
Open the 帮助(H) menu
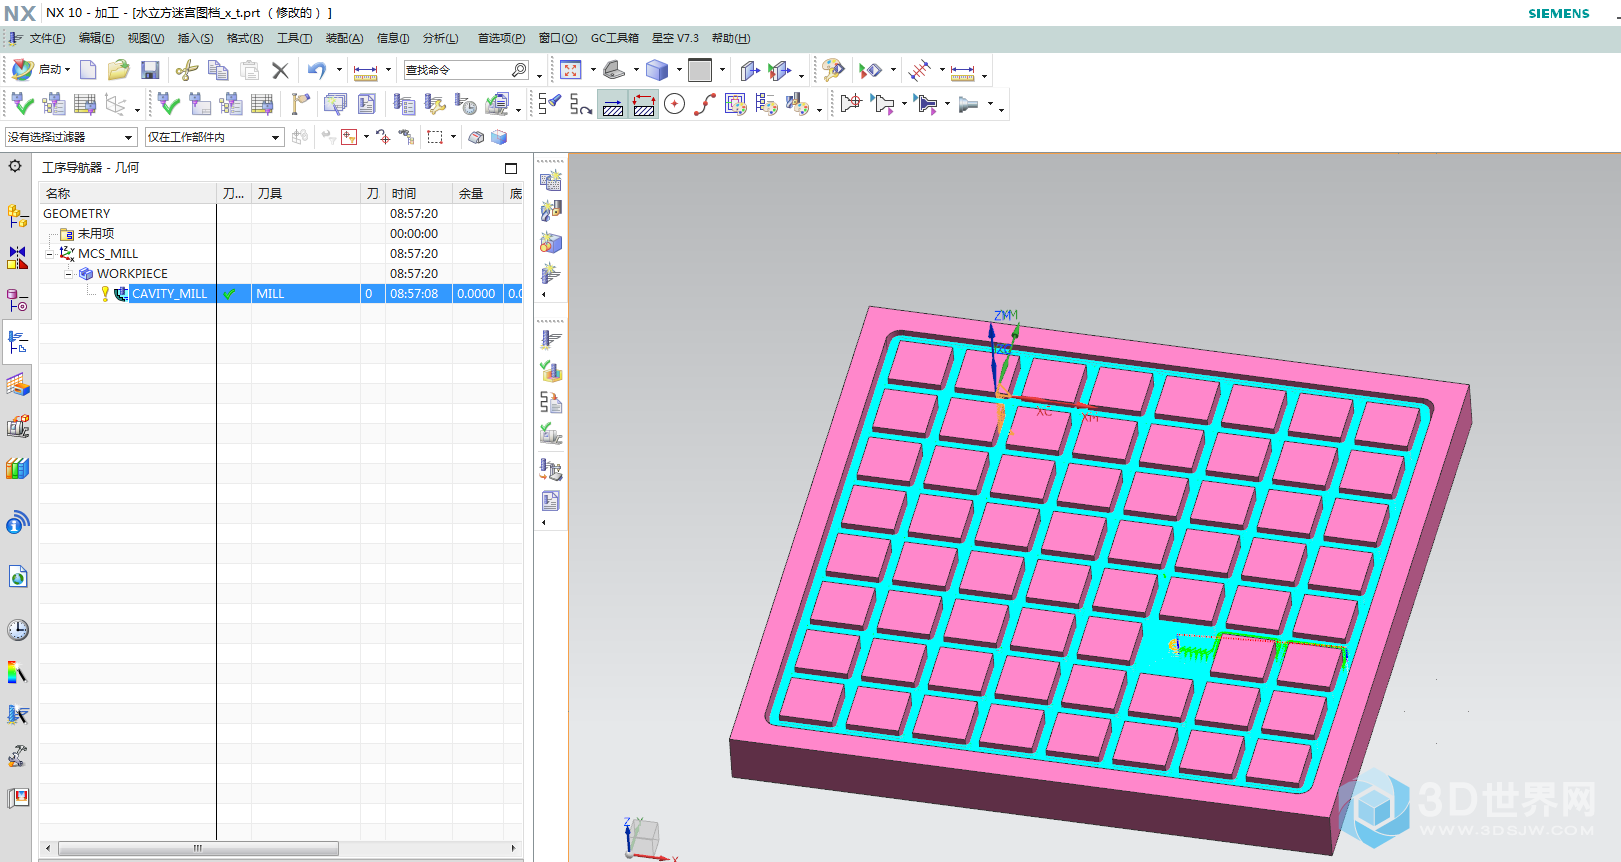(731, 38)
